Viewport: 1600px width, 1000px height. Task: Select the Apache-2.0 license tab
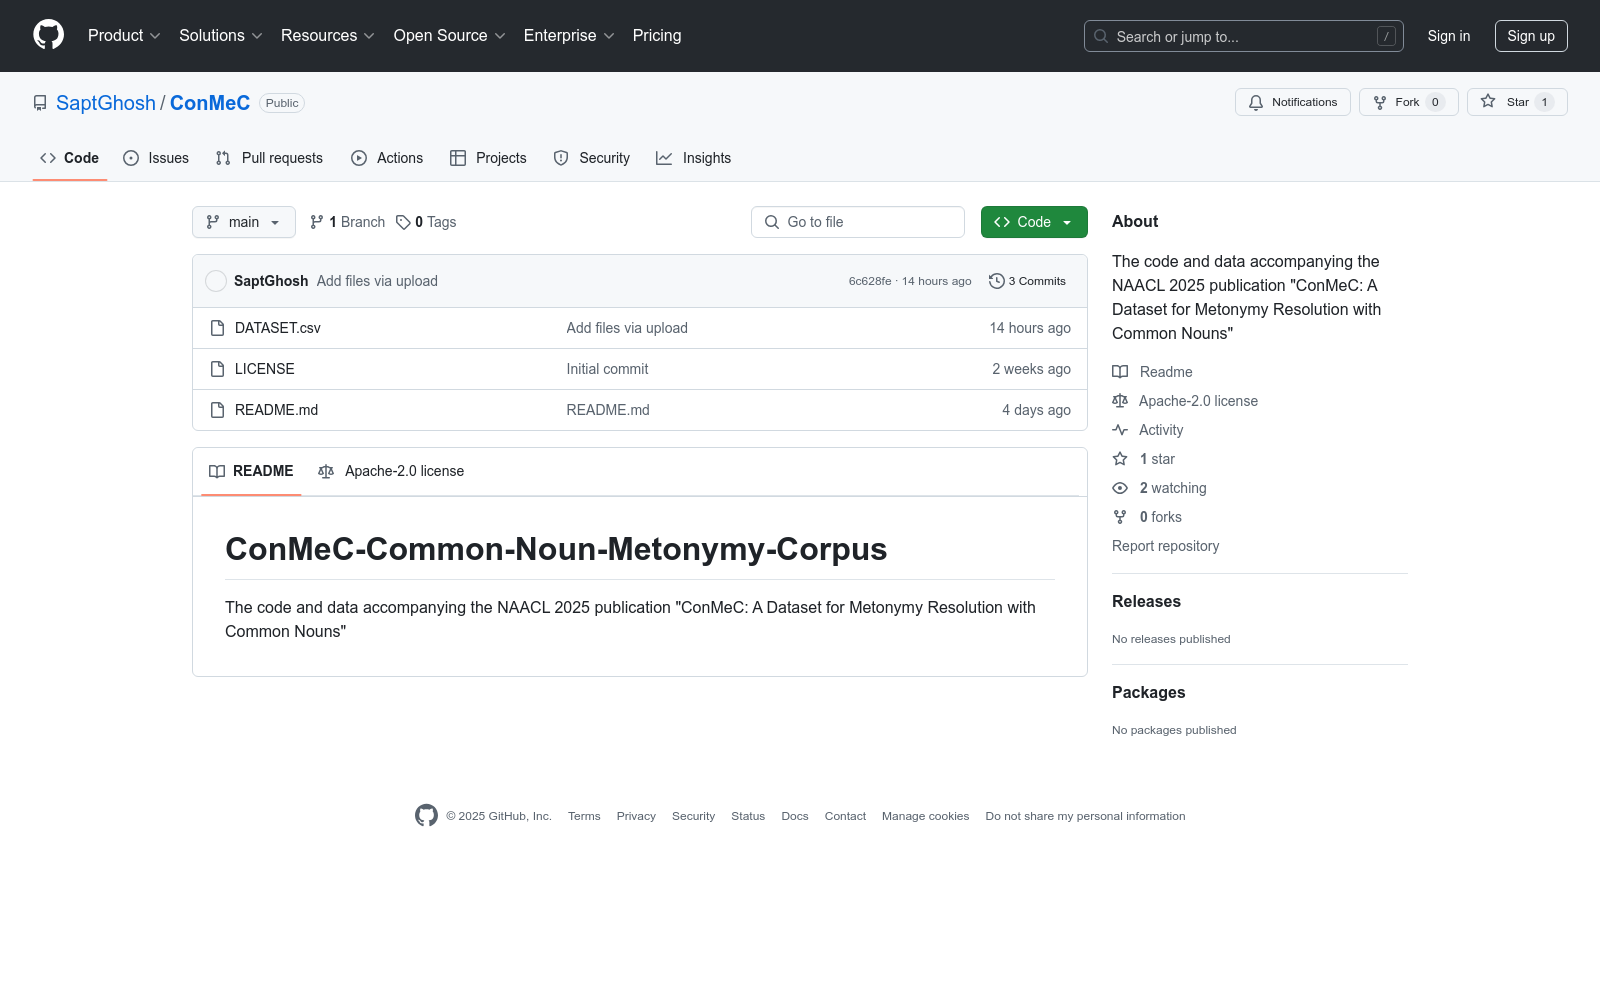[x=391, y=471]
